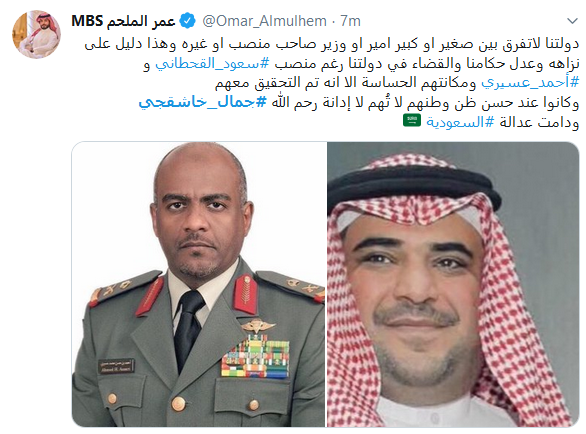Open hashtag #سعود_القحطاني

pyautogui.click(x=212, y=64)
